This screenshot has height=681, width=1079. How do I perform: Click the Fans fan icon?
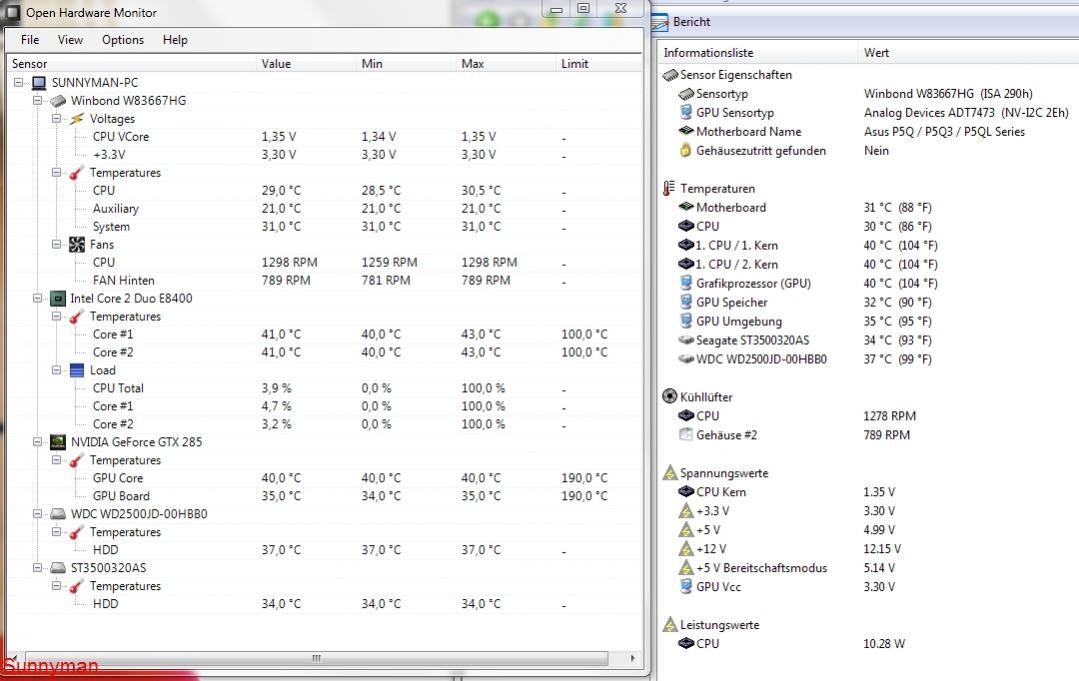(77, 245)
